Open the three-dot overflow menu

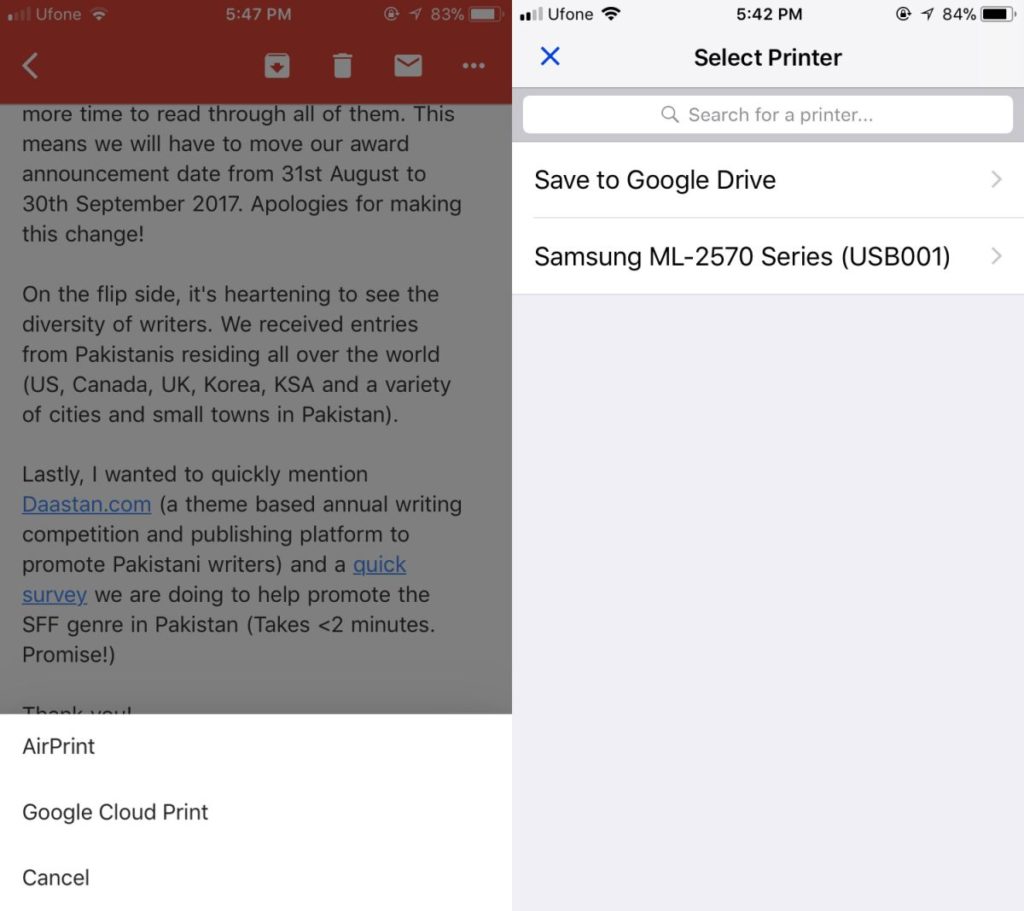(x=474, y=65)
